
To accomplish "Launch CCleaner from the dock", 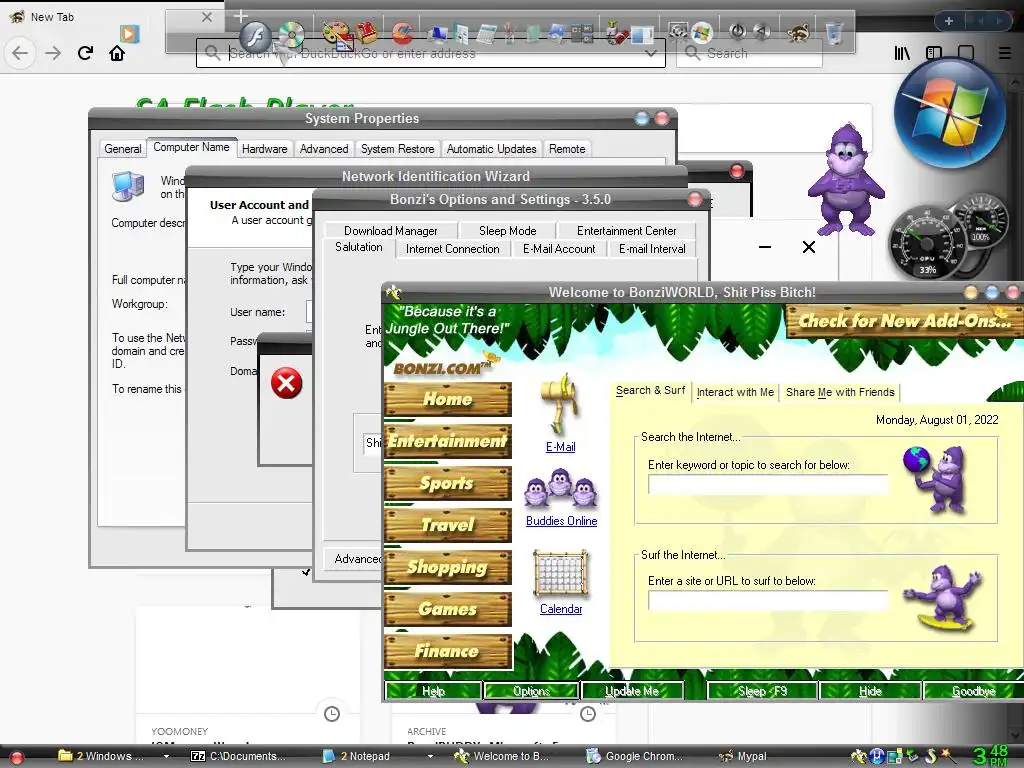I will tap(402, 33).
